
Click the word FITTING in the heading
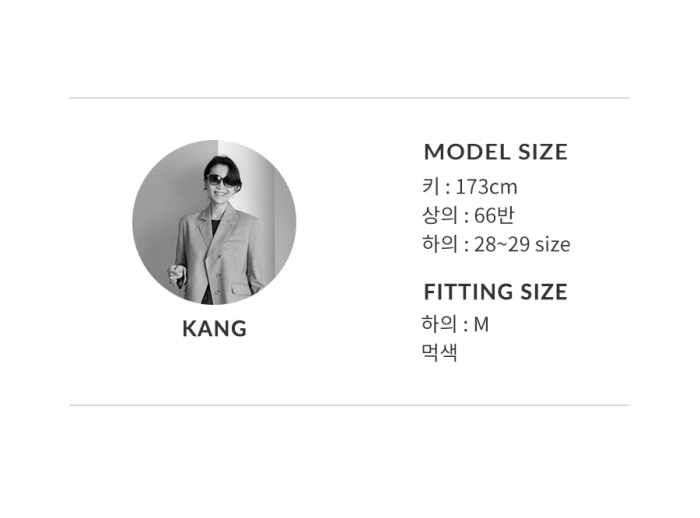(468, 292)
